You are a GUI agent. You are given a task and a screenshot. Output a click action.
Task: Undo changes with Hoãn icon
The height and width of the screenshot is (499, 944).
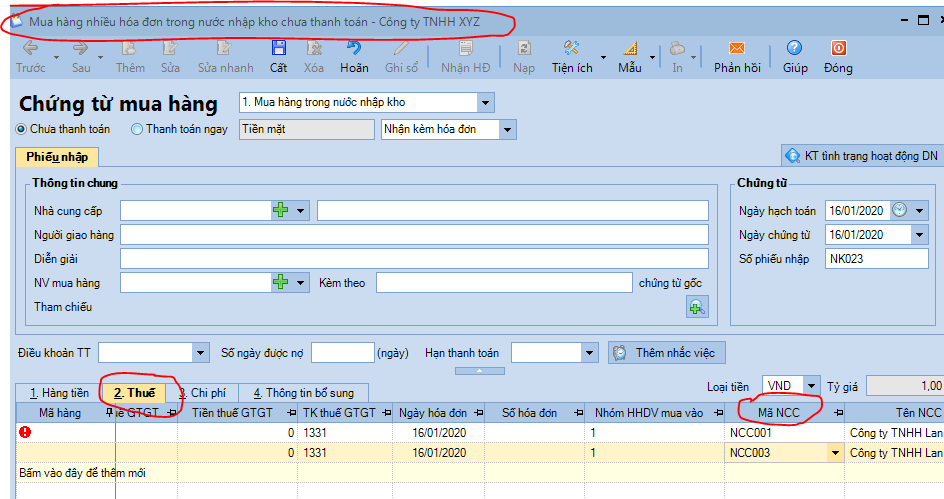[354, 48]
